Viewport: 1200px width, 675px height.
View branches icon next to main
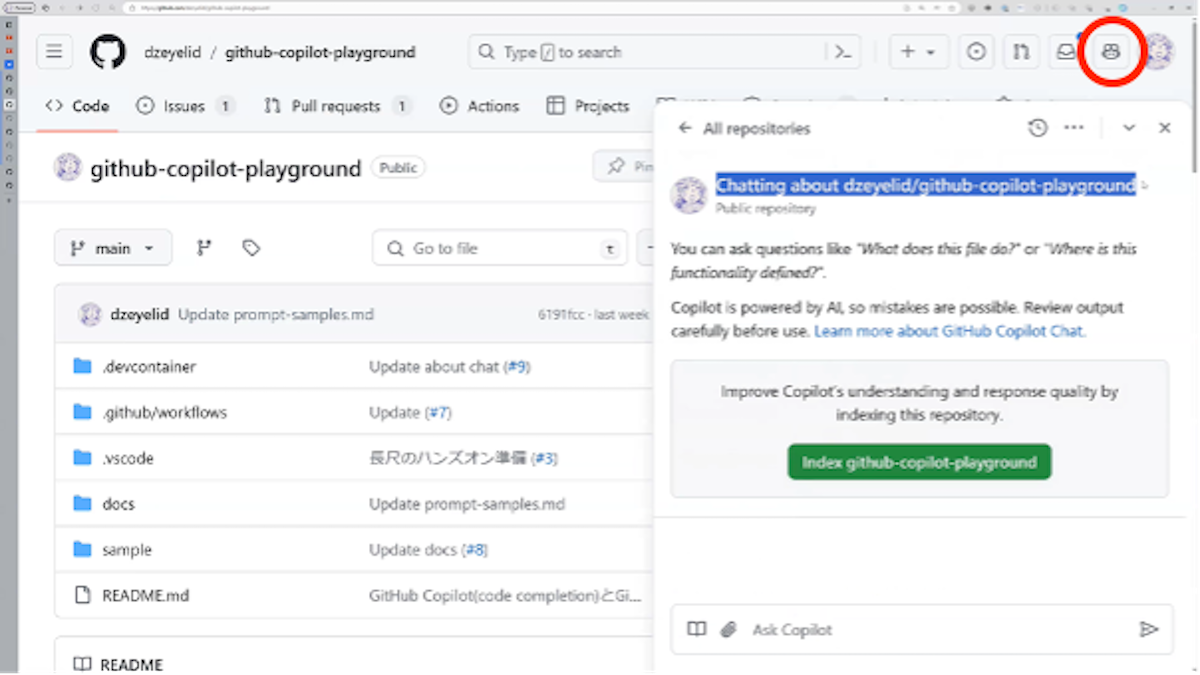(x=204, y=248)
